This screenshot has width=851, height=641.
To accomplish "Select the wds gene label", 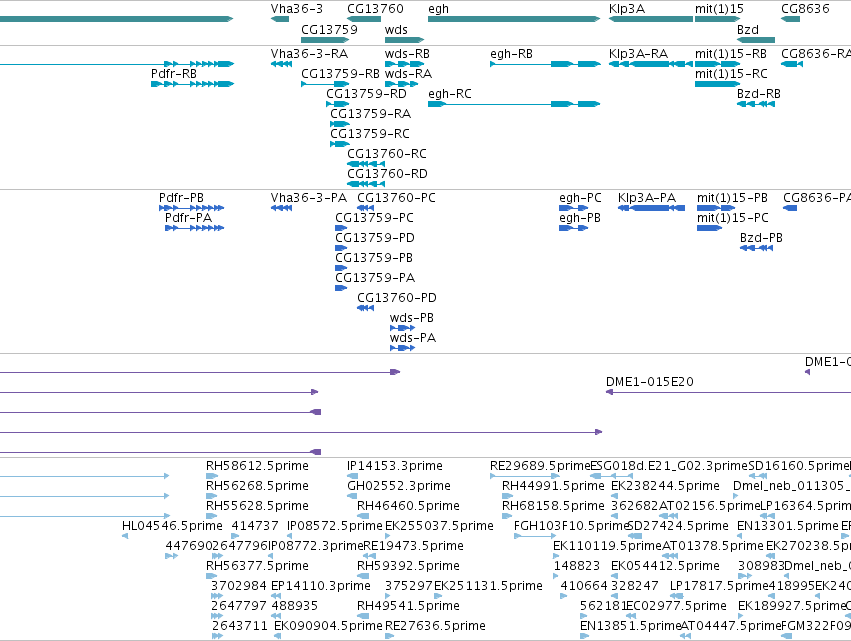I will coord(396,29).
